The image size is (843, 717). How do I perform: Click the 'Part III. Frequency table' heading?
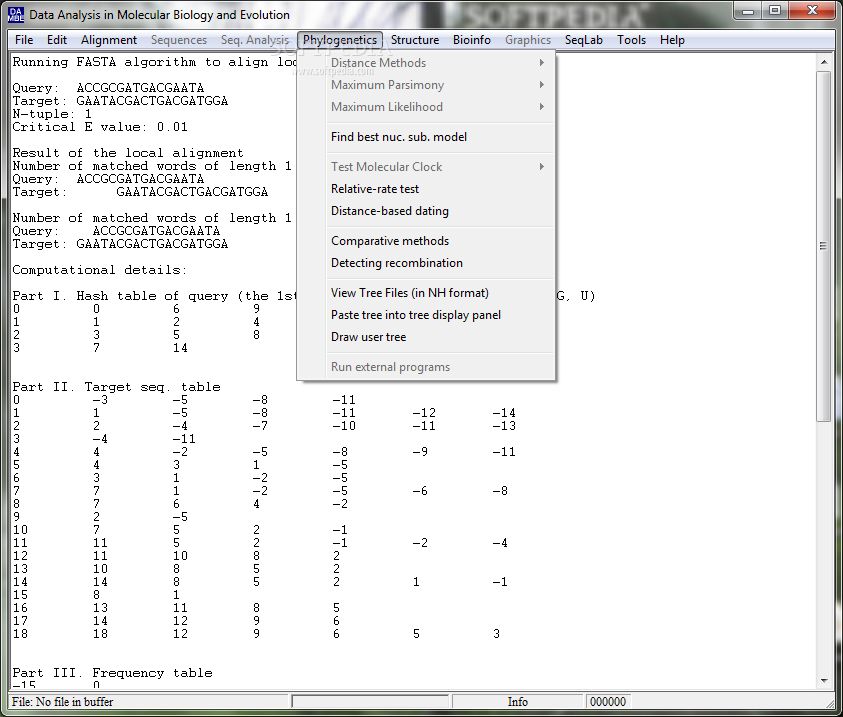tap(112, 673)
